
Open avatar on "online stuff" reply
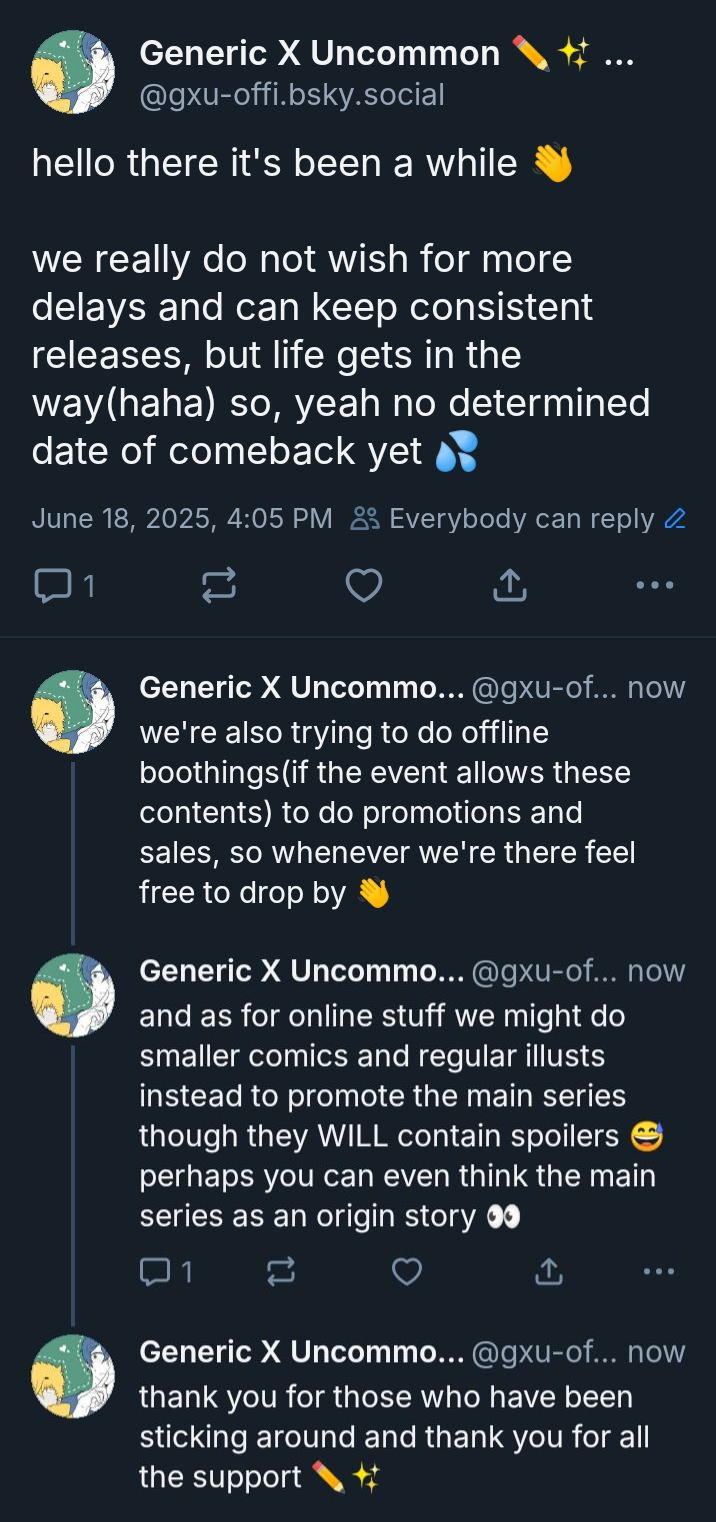coord(73,994)
